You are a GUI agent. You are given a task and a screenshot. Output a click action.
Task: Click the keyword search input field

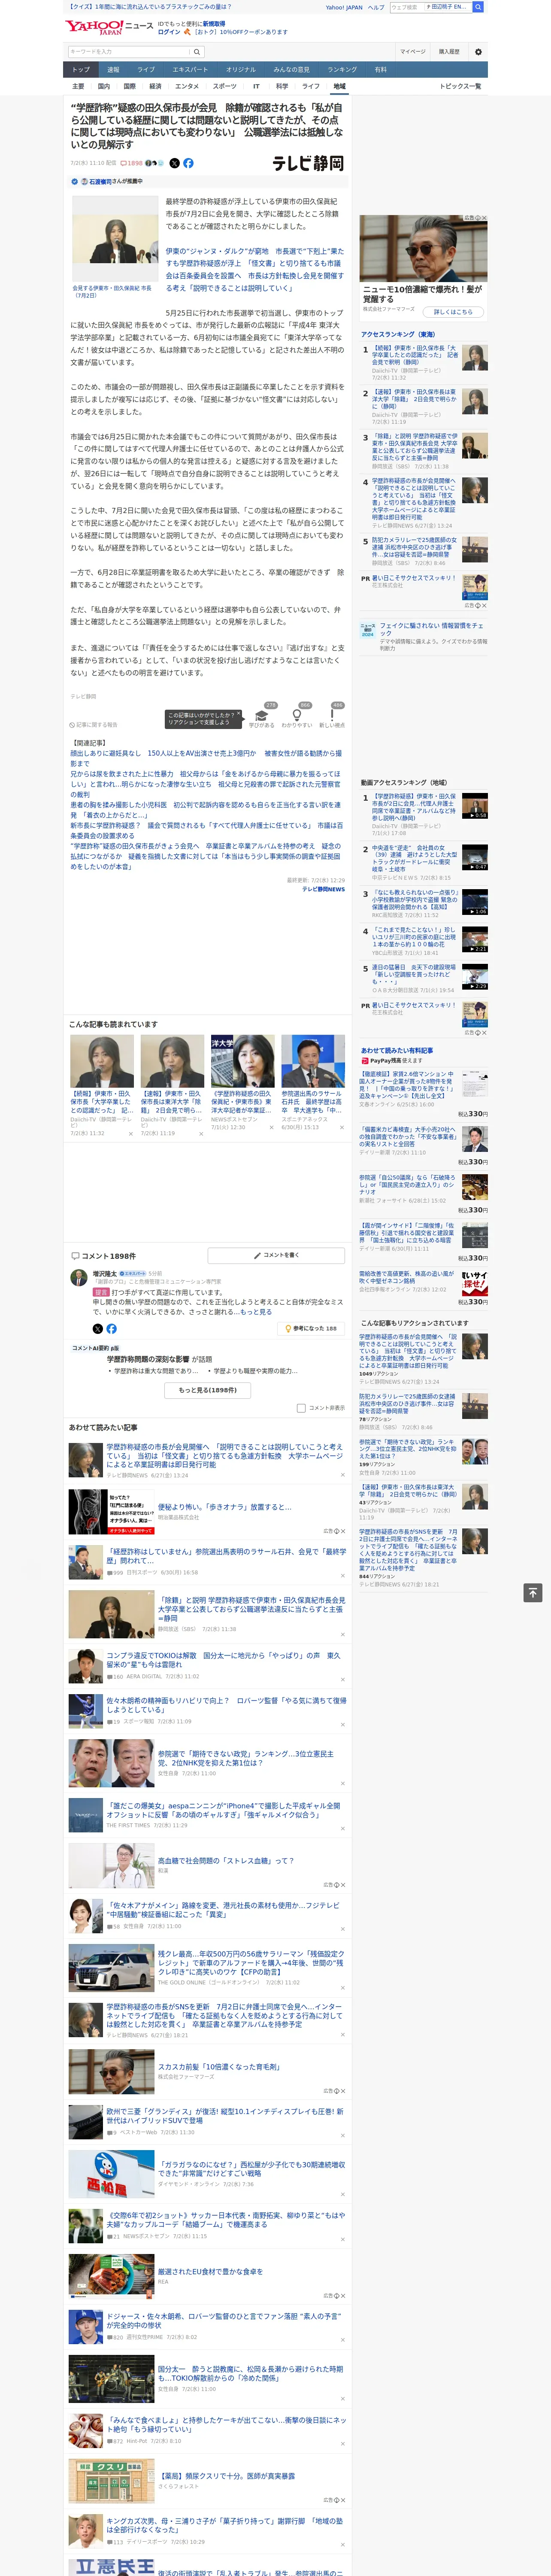pyautogui.click(x=129, y=52)
